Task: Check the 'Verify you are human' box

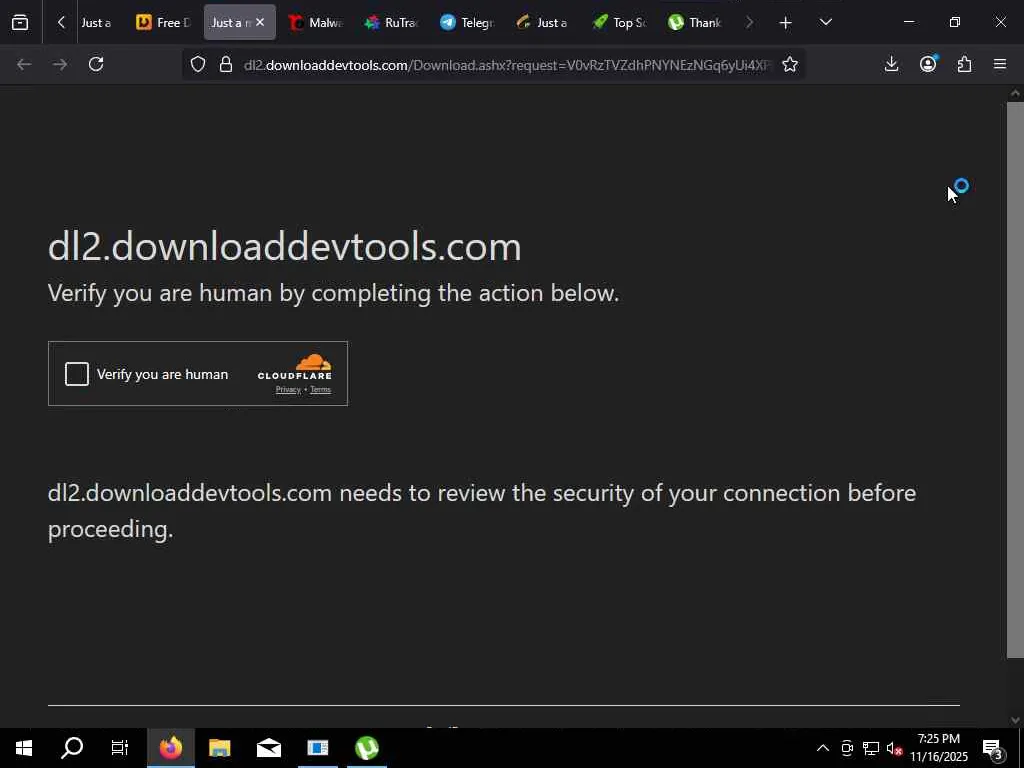Action: tap(76, 374)
